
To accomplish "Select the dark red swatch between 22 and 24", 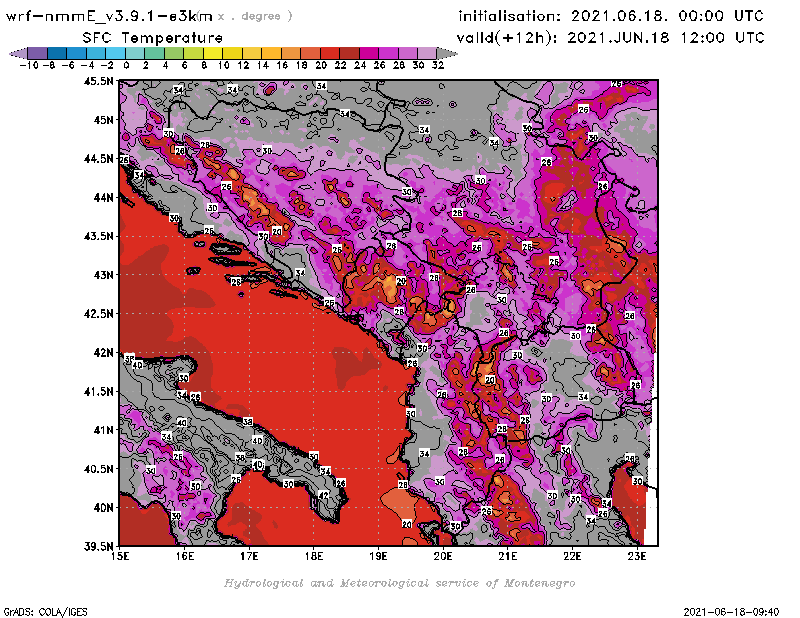I will (349, 53).
